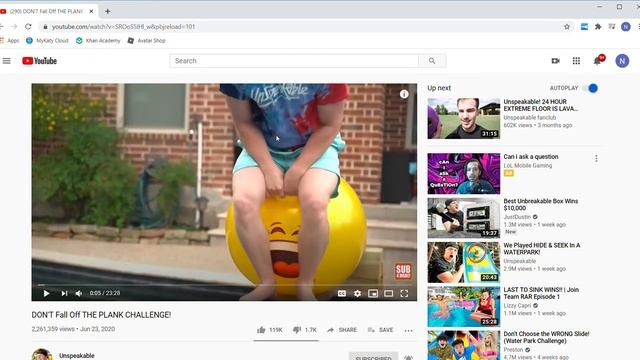Open the Chrome profile avatar in toolbar
640x360 pixels.
(x=626, y=27)
